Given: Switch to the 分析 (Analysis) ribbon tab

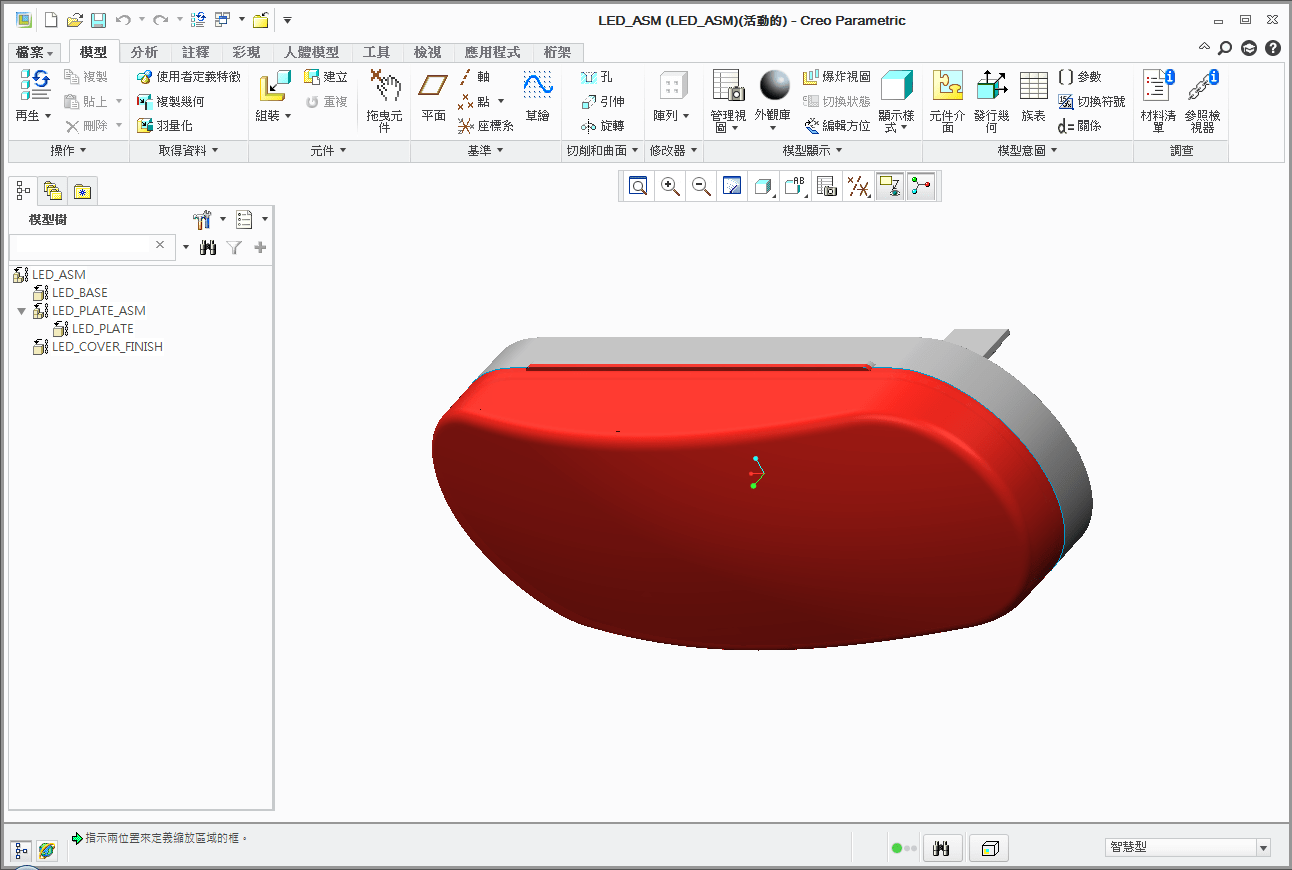Looking at the screenshot, I should pyautogui.click(x=144, y=52).
